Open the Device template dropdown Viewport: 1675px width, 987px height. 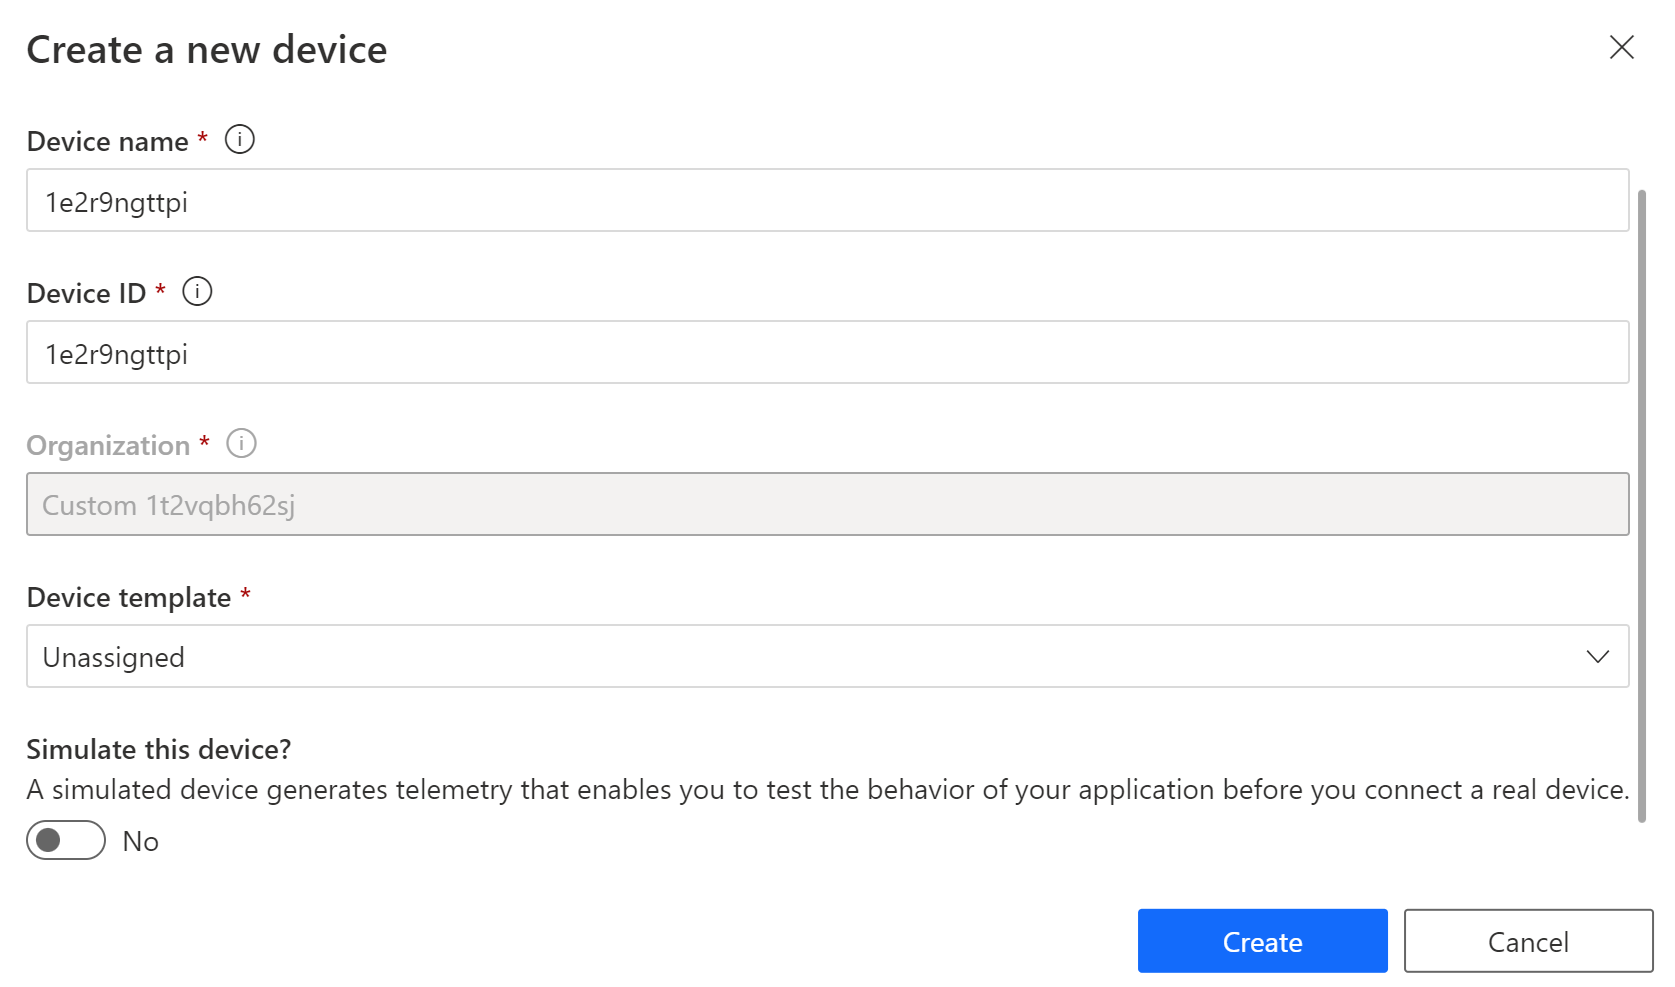[828, 656]
